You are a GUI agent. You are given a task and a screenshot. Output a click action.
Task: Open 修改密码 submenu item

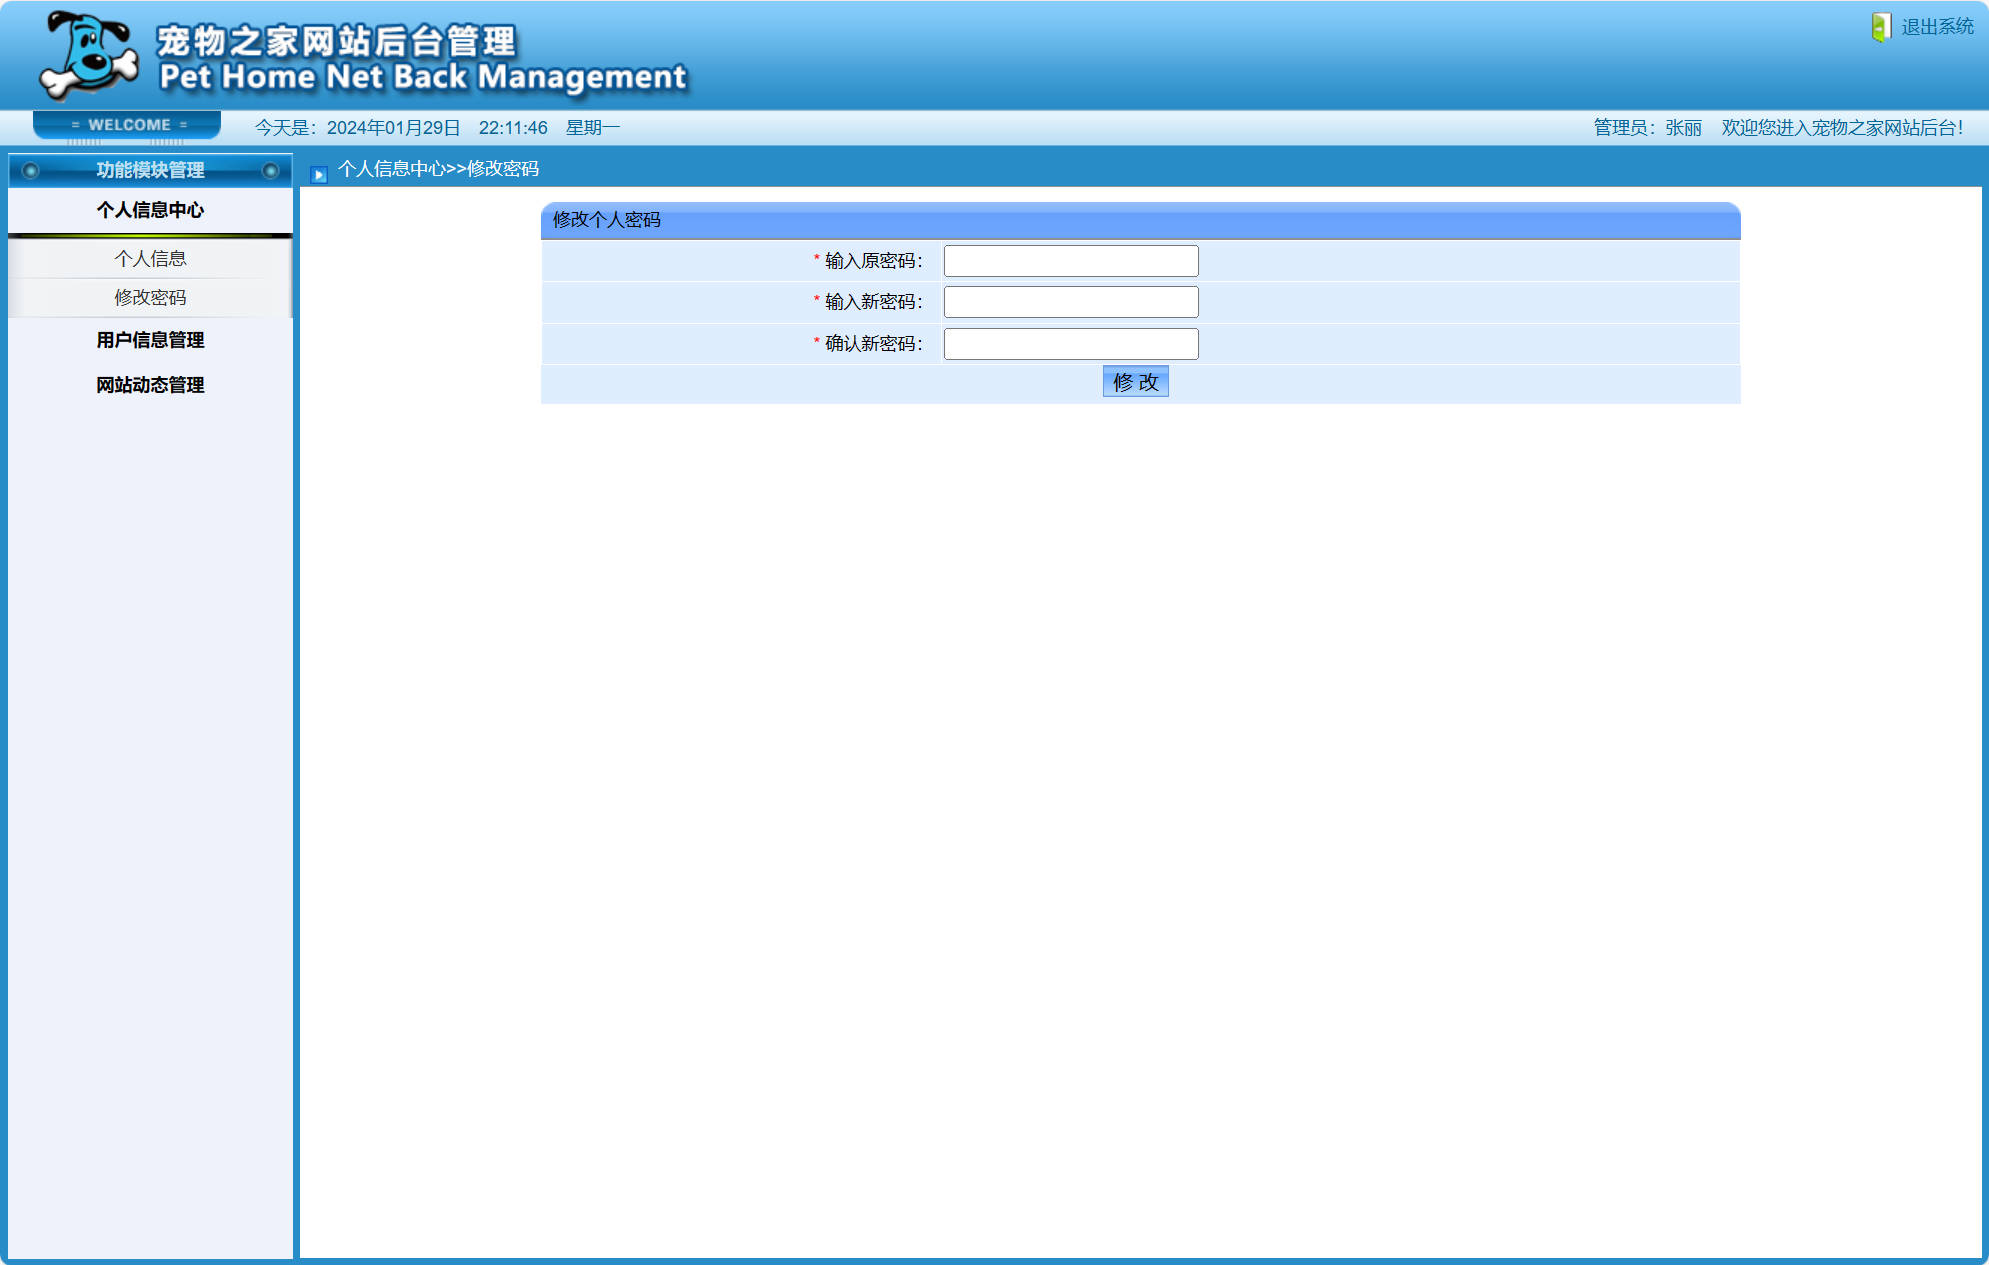150,298
